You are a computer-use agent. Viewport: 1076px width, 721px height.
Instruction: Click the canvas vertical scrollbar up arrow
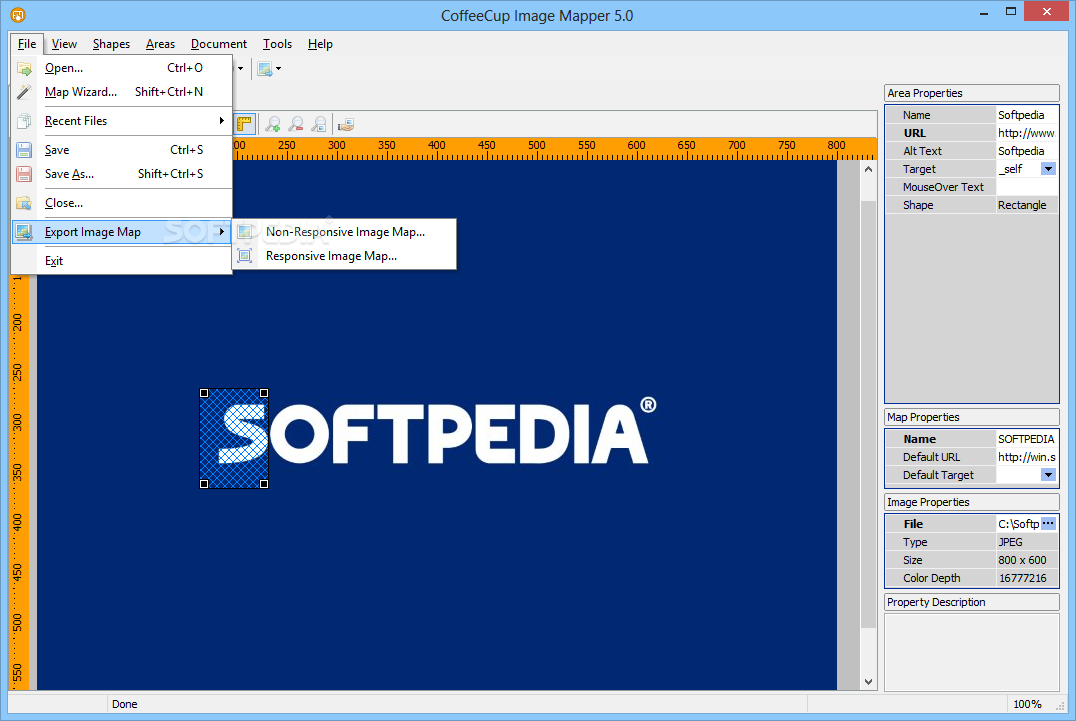[x=868, y=169]
